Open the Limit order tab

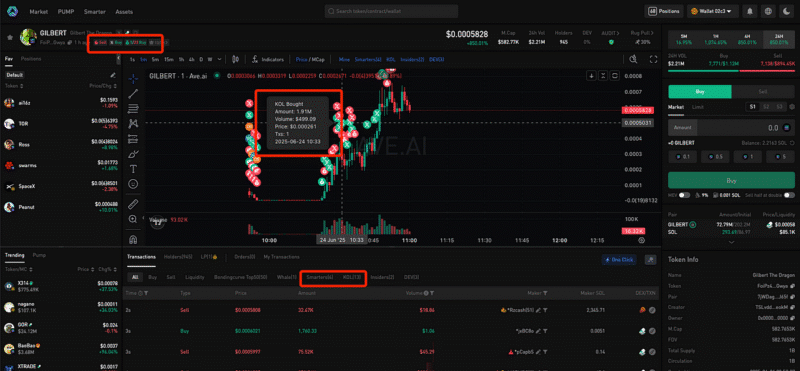[697, 107]
